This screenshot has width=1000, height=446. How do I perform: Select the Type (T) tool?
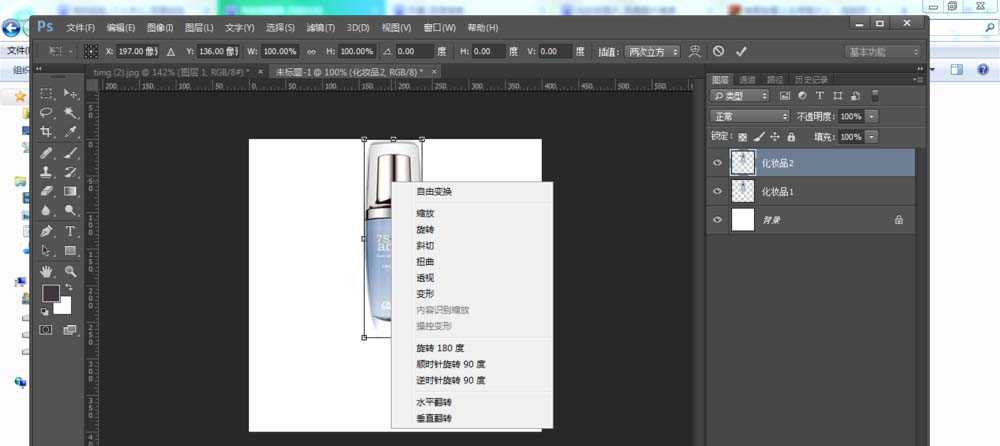click(x=71, y=231)
